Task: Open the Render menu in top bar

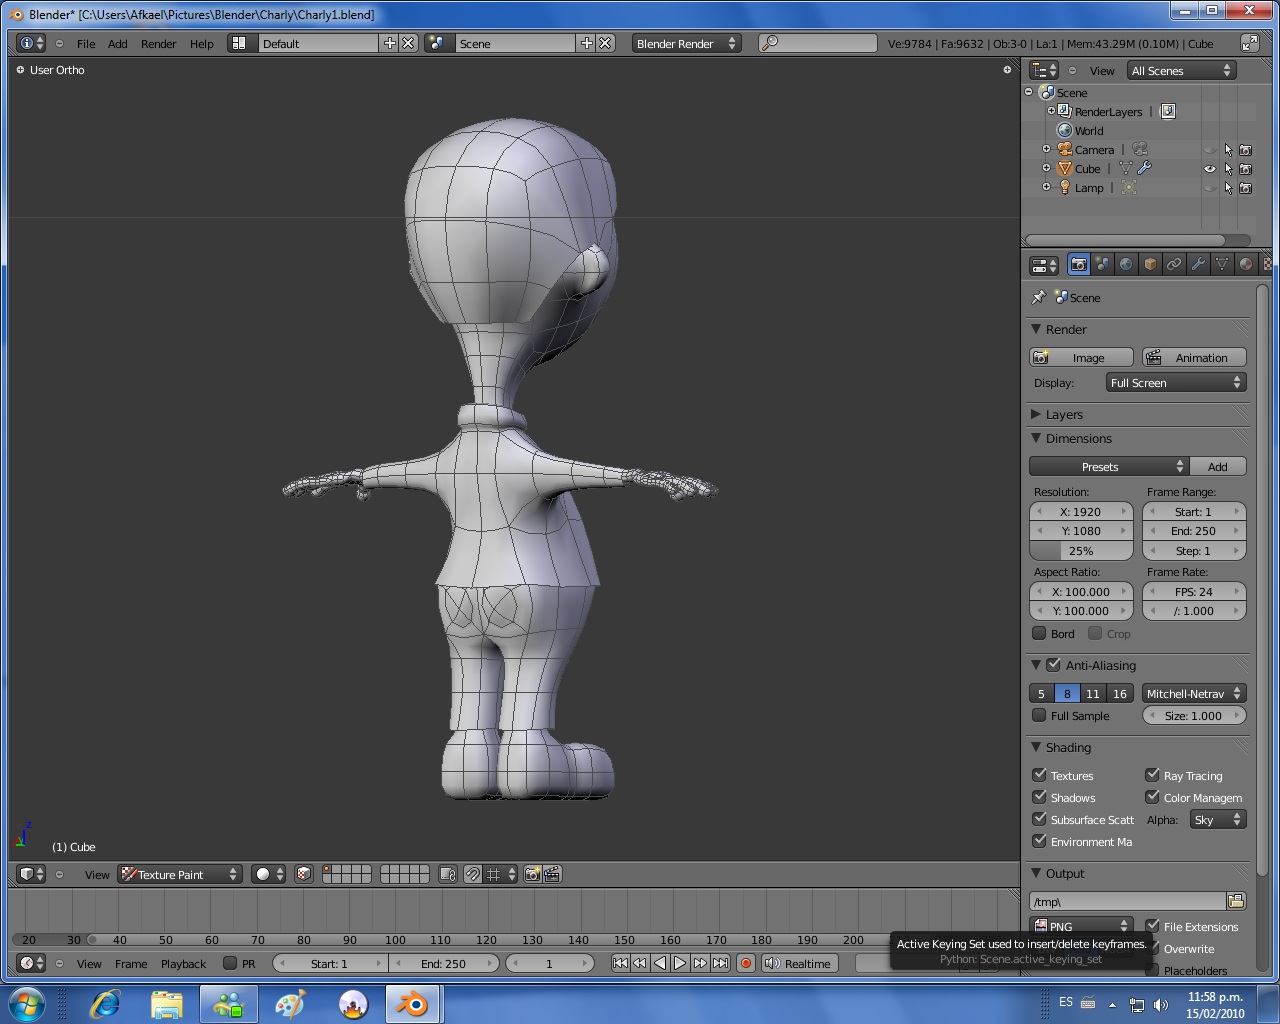Action: click(x=158, y=44)
